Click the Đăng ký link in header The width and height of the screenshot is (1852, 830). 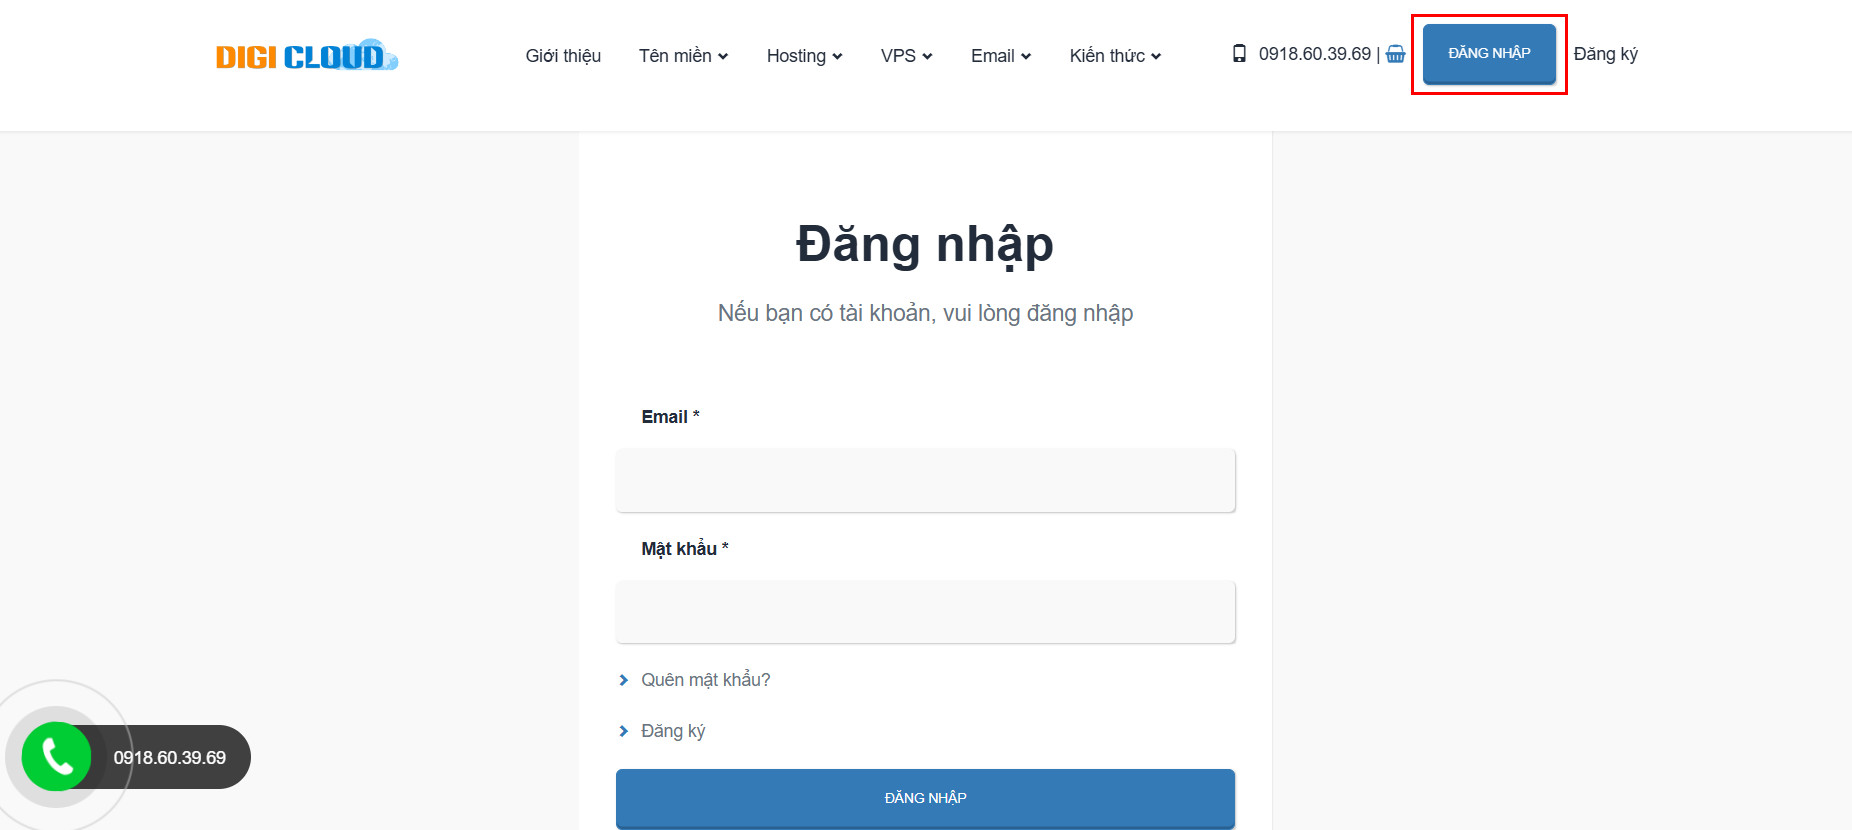pyautogui.click(x=1605, y=54)
